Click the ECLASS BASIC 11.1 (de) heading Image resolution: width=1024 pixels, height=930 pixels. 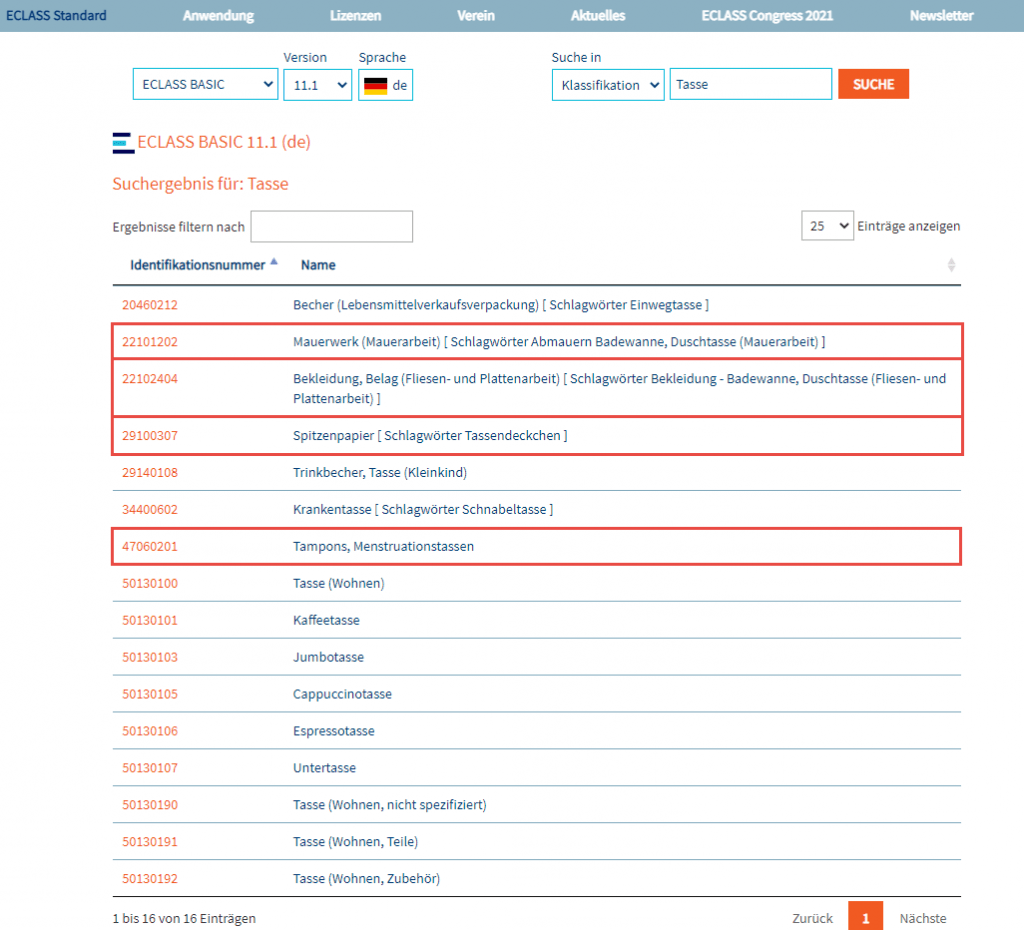click(224, 142)
